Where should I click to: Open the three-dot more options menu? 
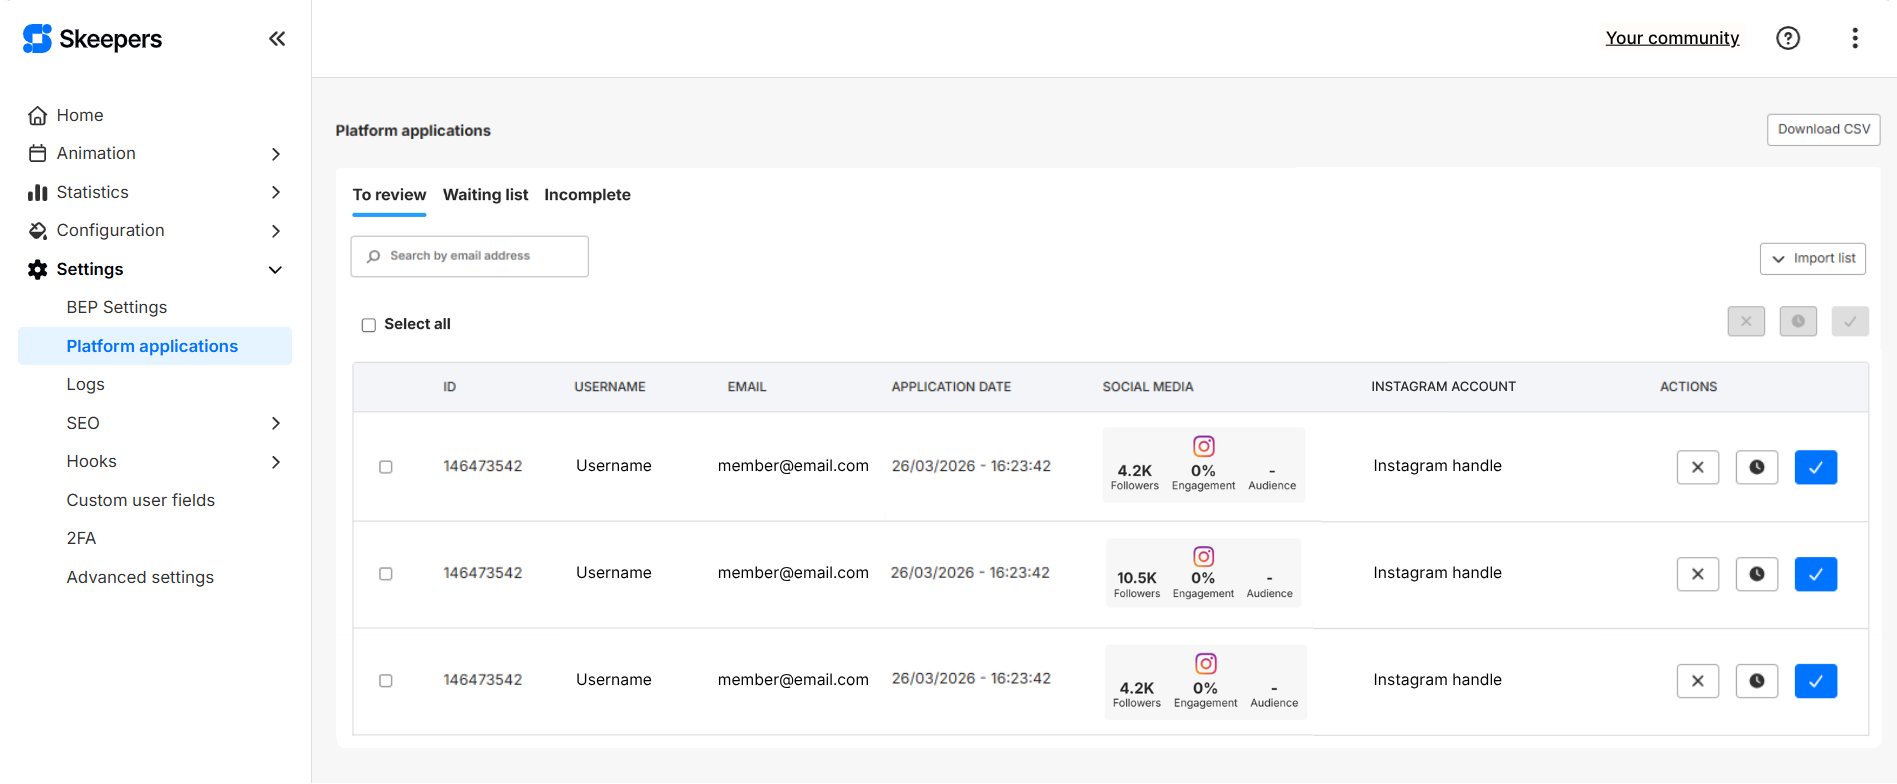point(1854,38)
